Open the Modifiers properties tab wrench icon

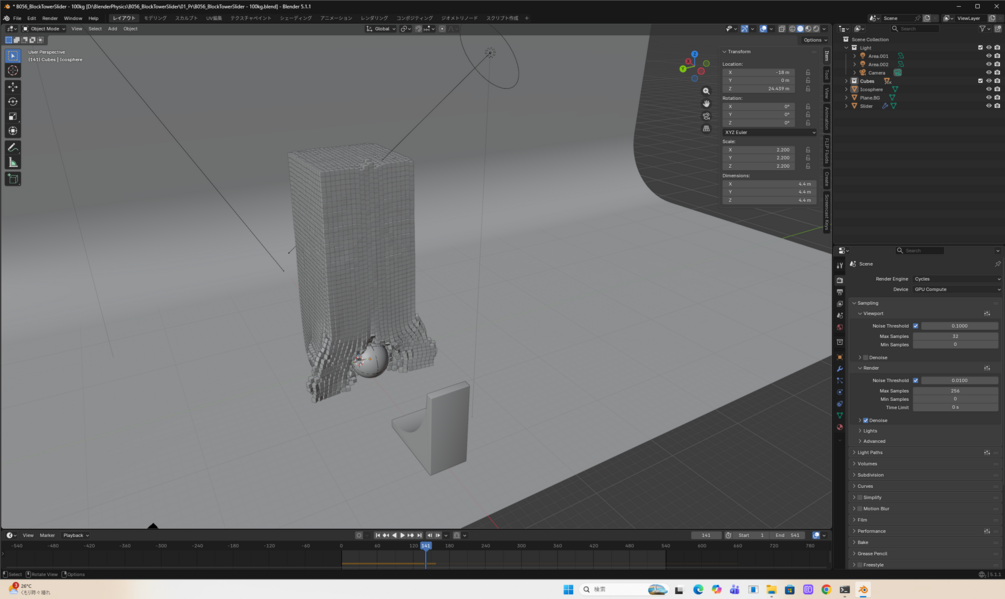840,369
